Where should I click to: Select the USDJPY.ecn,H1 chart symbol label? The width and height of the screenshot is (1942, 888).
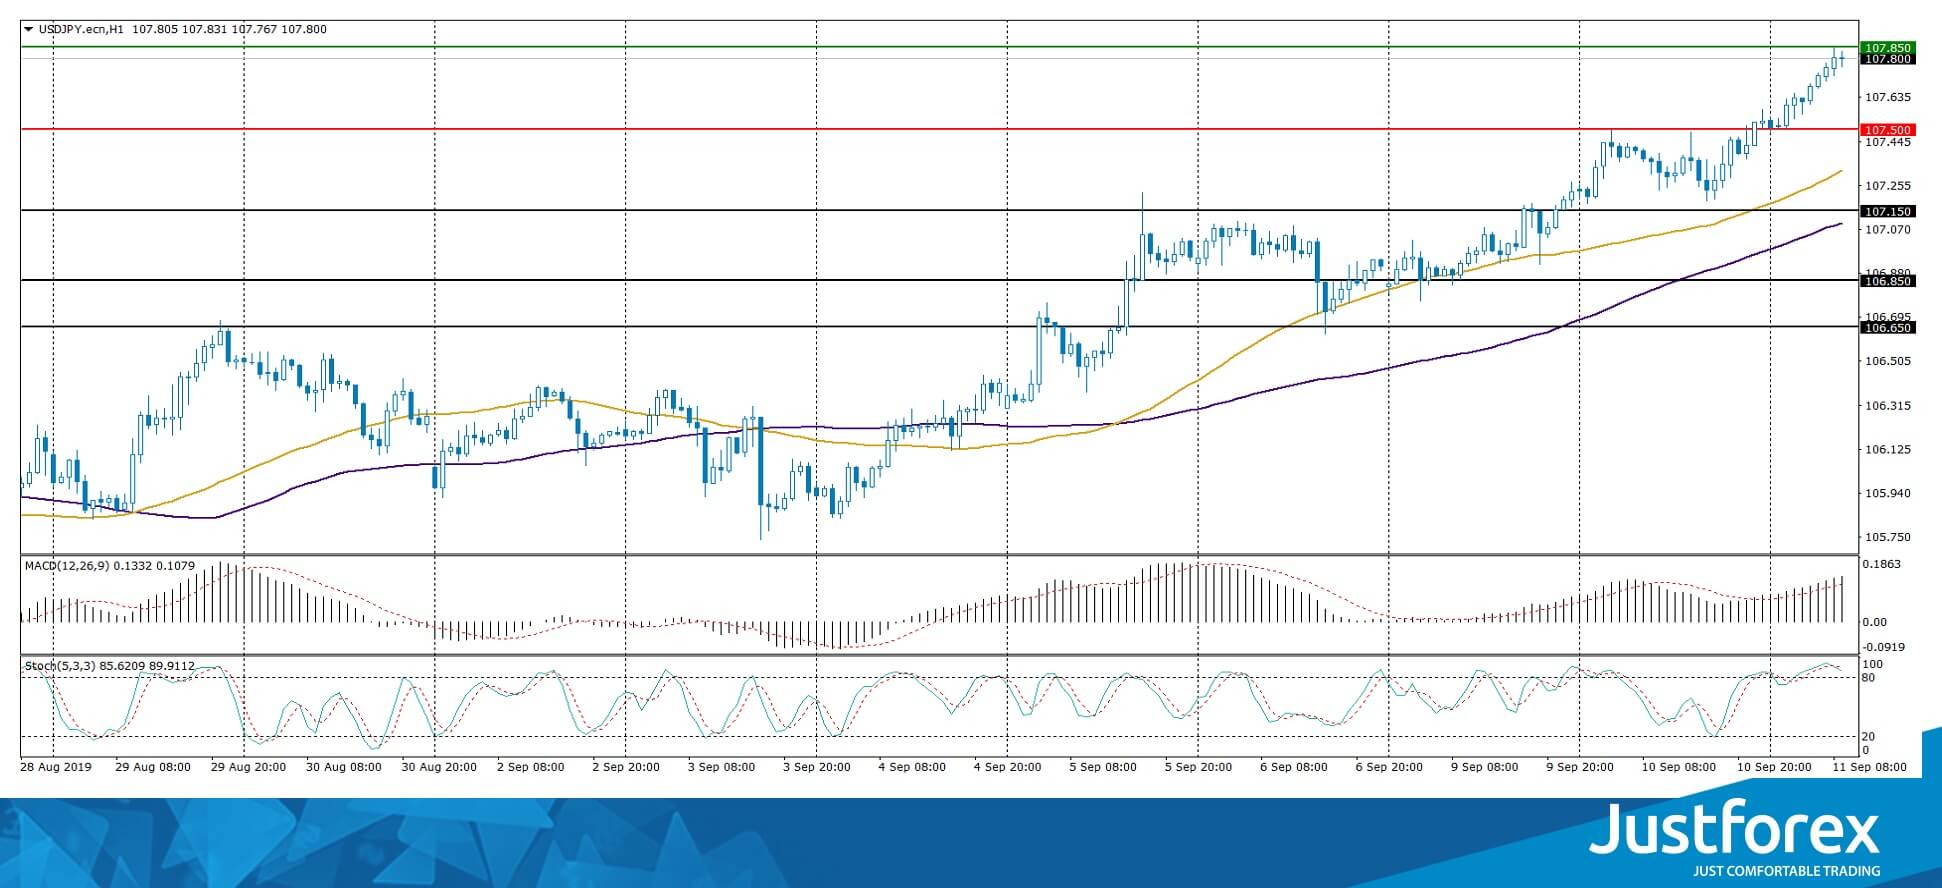click(81, 30)
